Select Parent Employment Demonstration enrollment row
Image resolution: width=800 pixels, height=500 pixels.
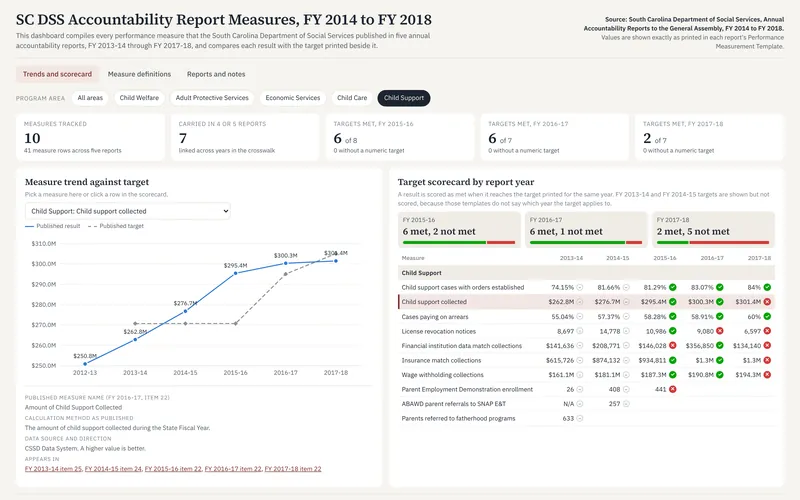point(586,389)
